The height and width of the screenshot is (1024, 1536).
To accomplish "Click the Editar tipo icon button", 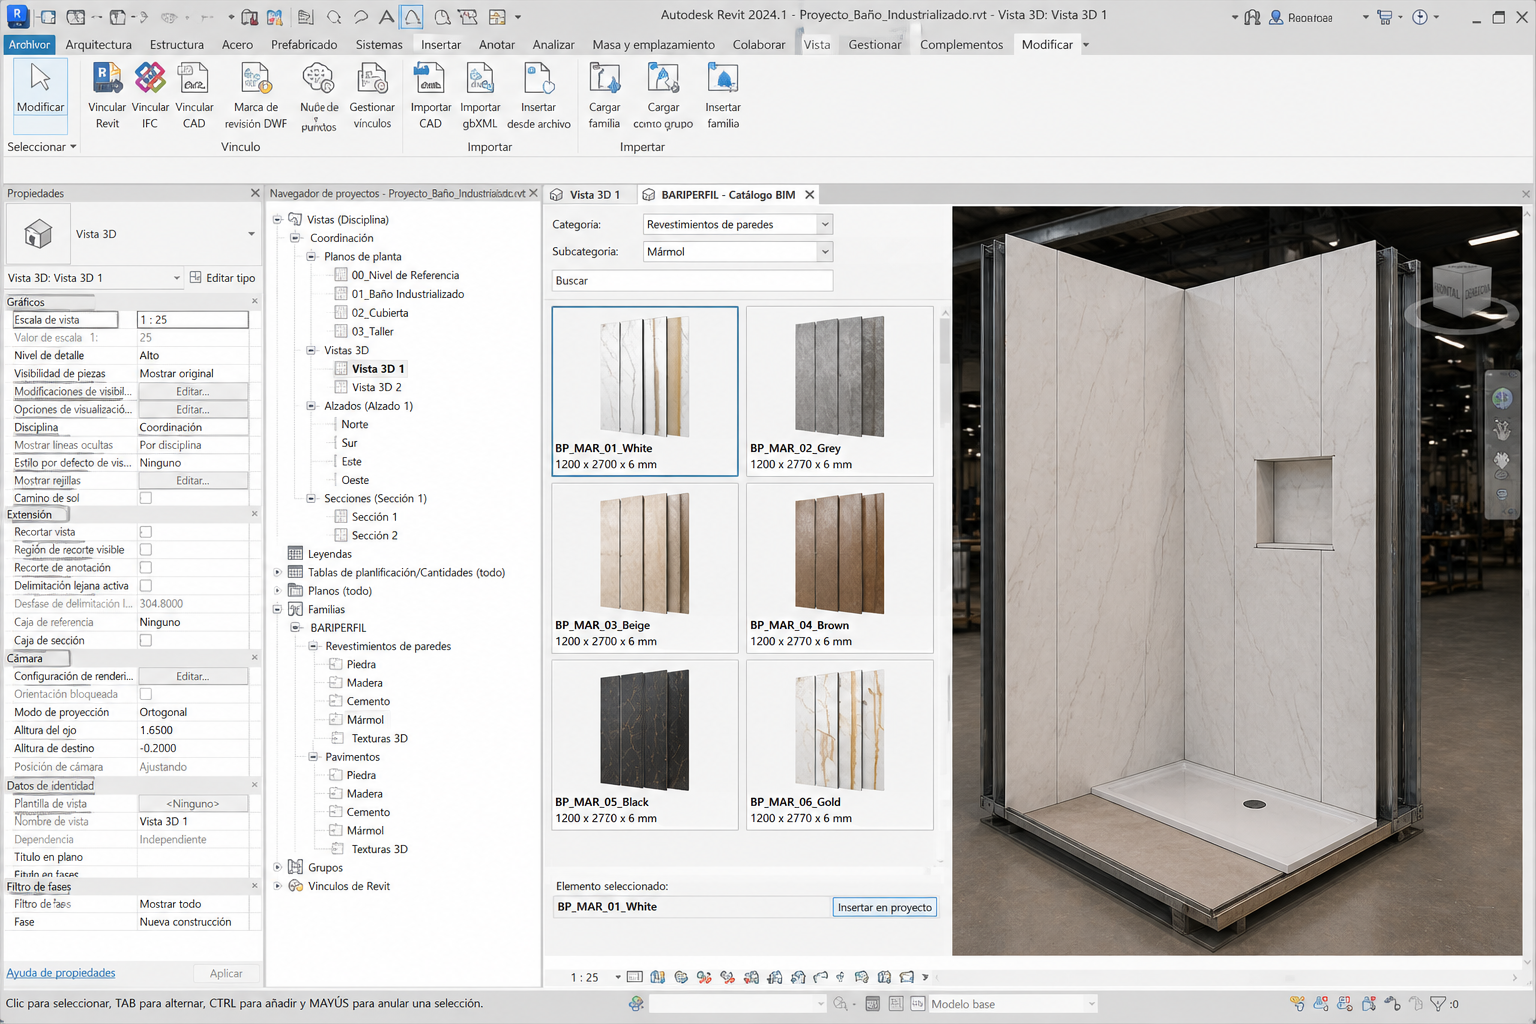I will tap(196, 277).
